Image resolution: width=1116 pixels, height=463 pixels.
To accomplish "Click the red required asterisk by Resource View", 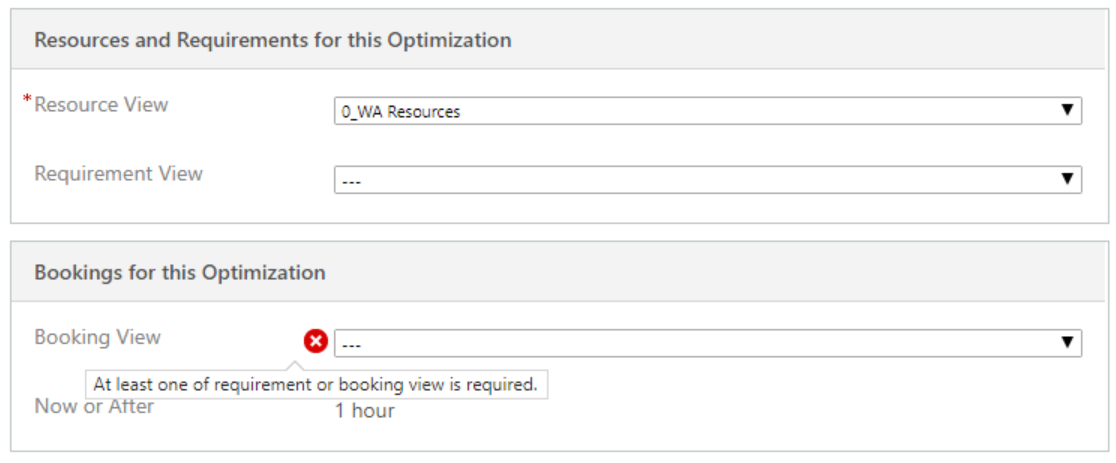I will click(x=28, y=101).
